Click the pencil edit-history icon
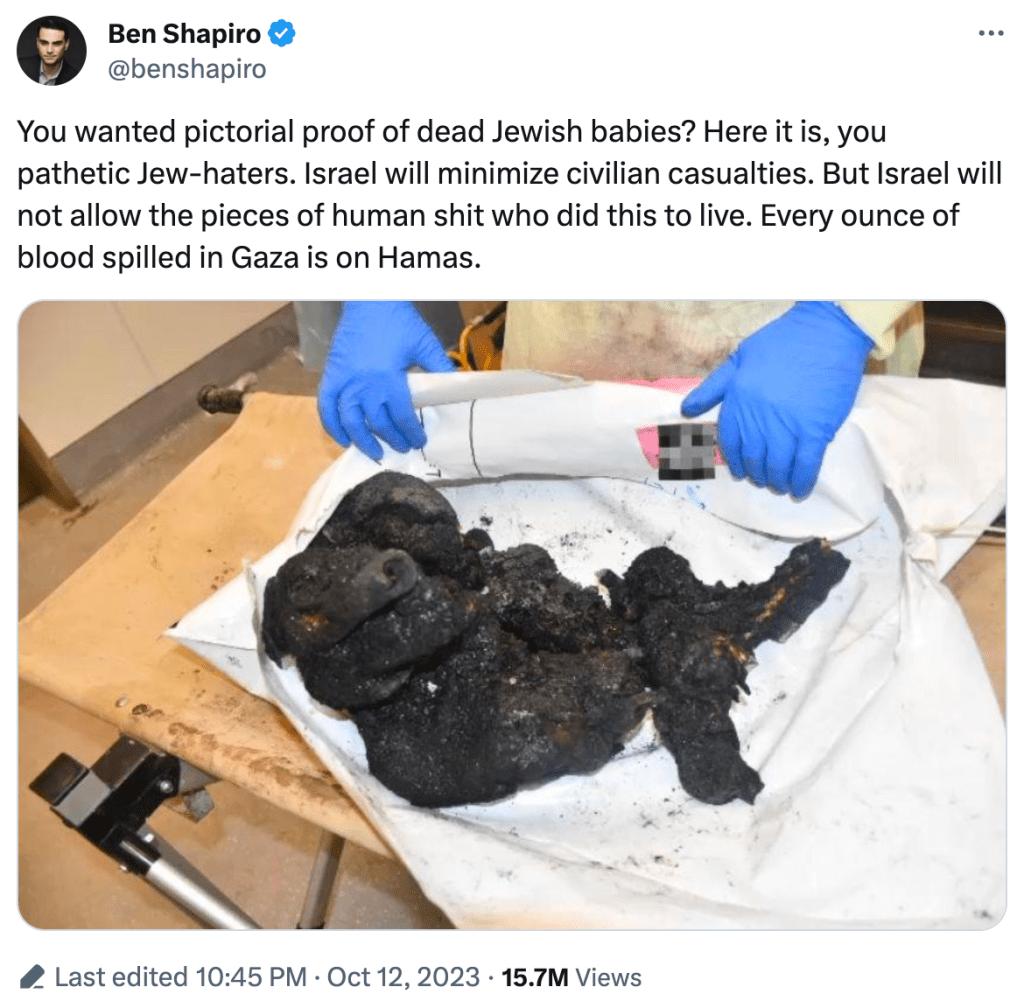 [31, 977]
